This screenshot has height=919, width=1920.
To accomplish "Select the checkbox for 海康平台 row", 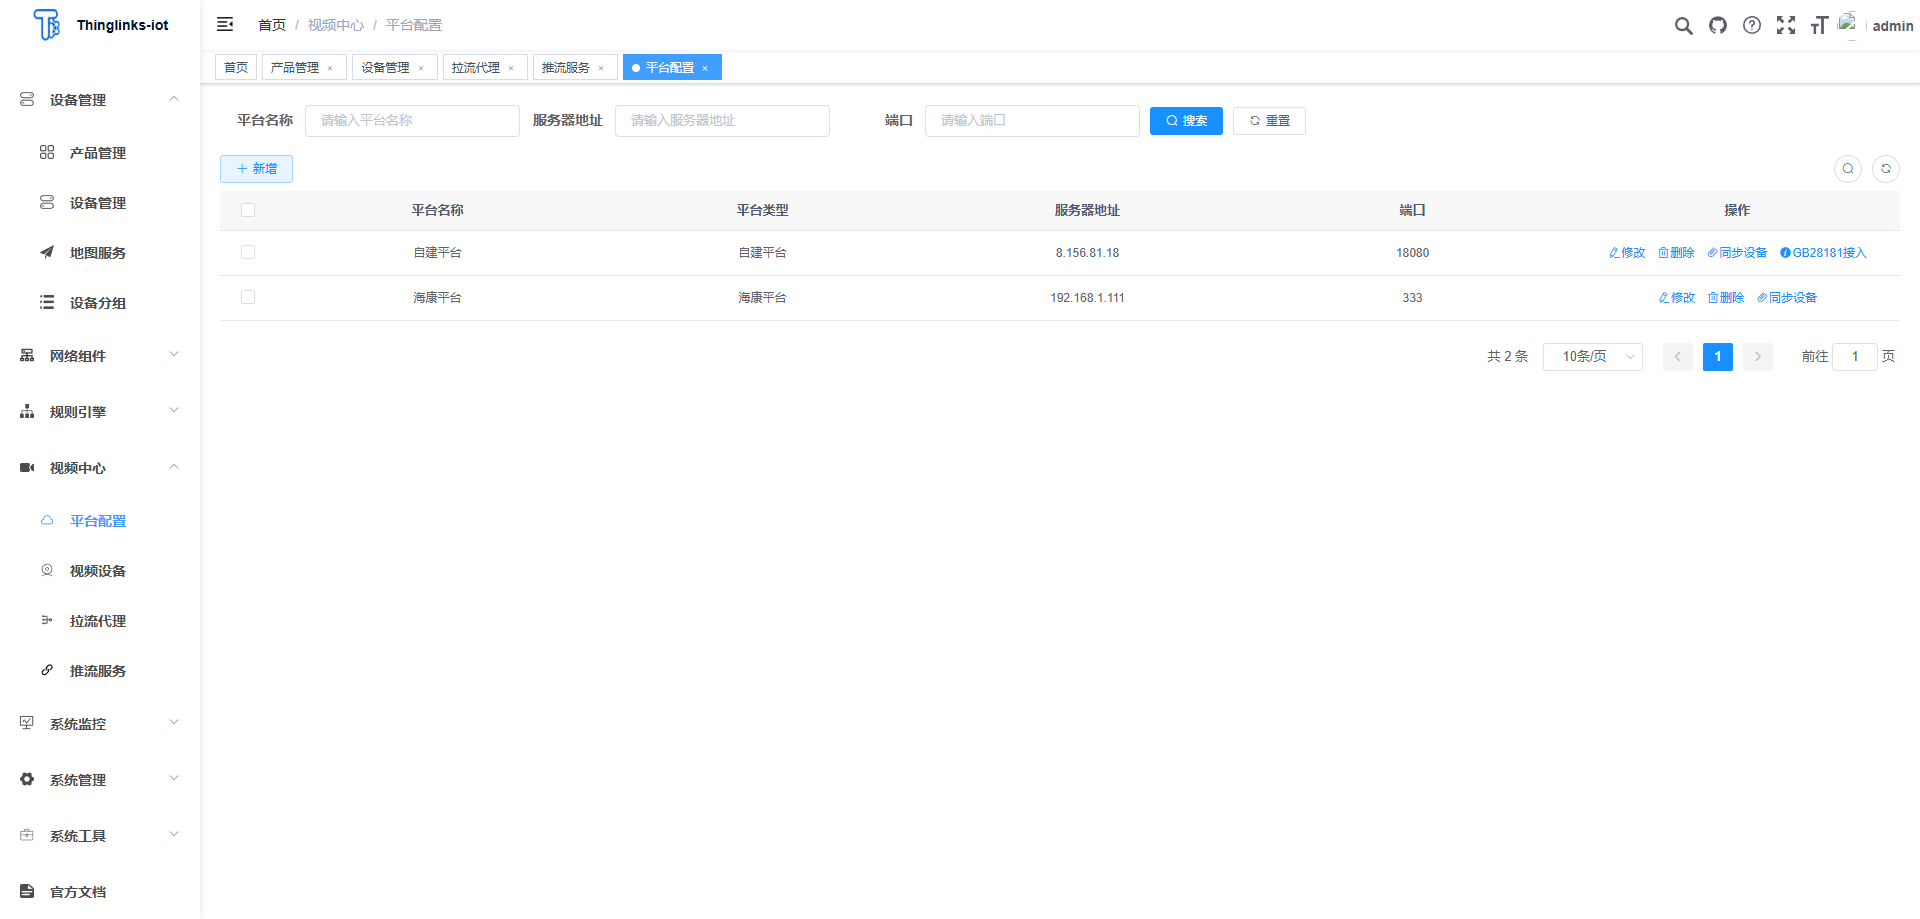I will (248, 298).
